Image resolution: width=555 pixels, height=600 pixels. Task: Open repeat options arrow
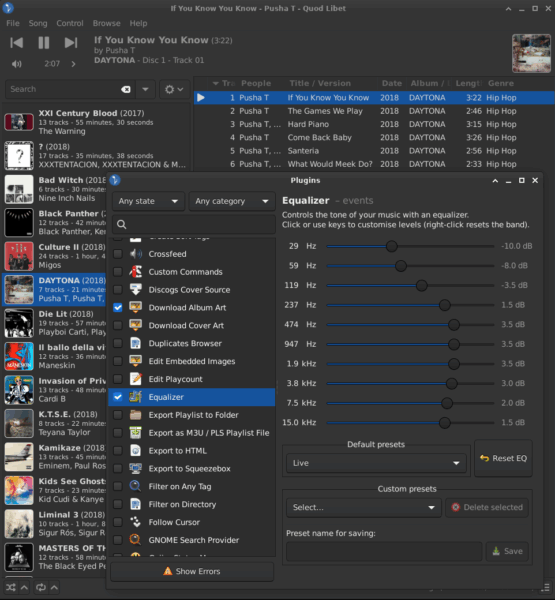tap(54, 587)
